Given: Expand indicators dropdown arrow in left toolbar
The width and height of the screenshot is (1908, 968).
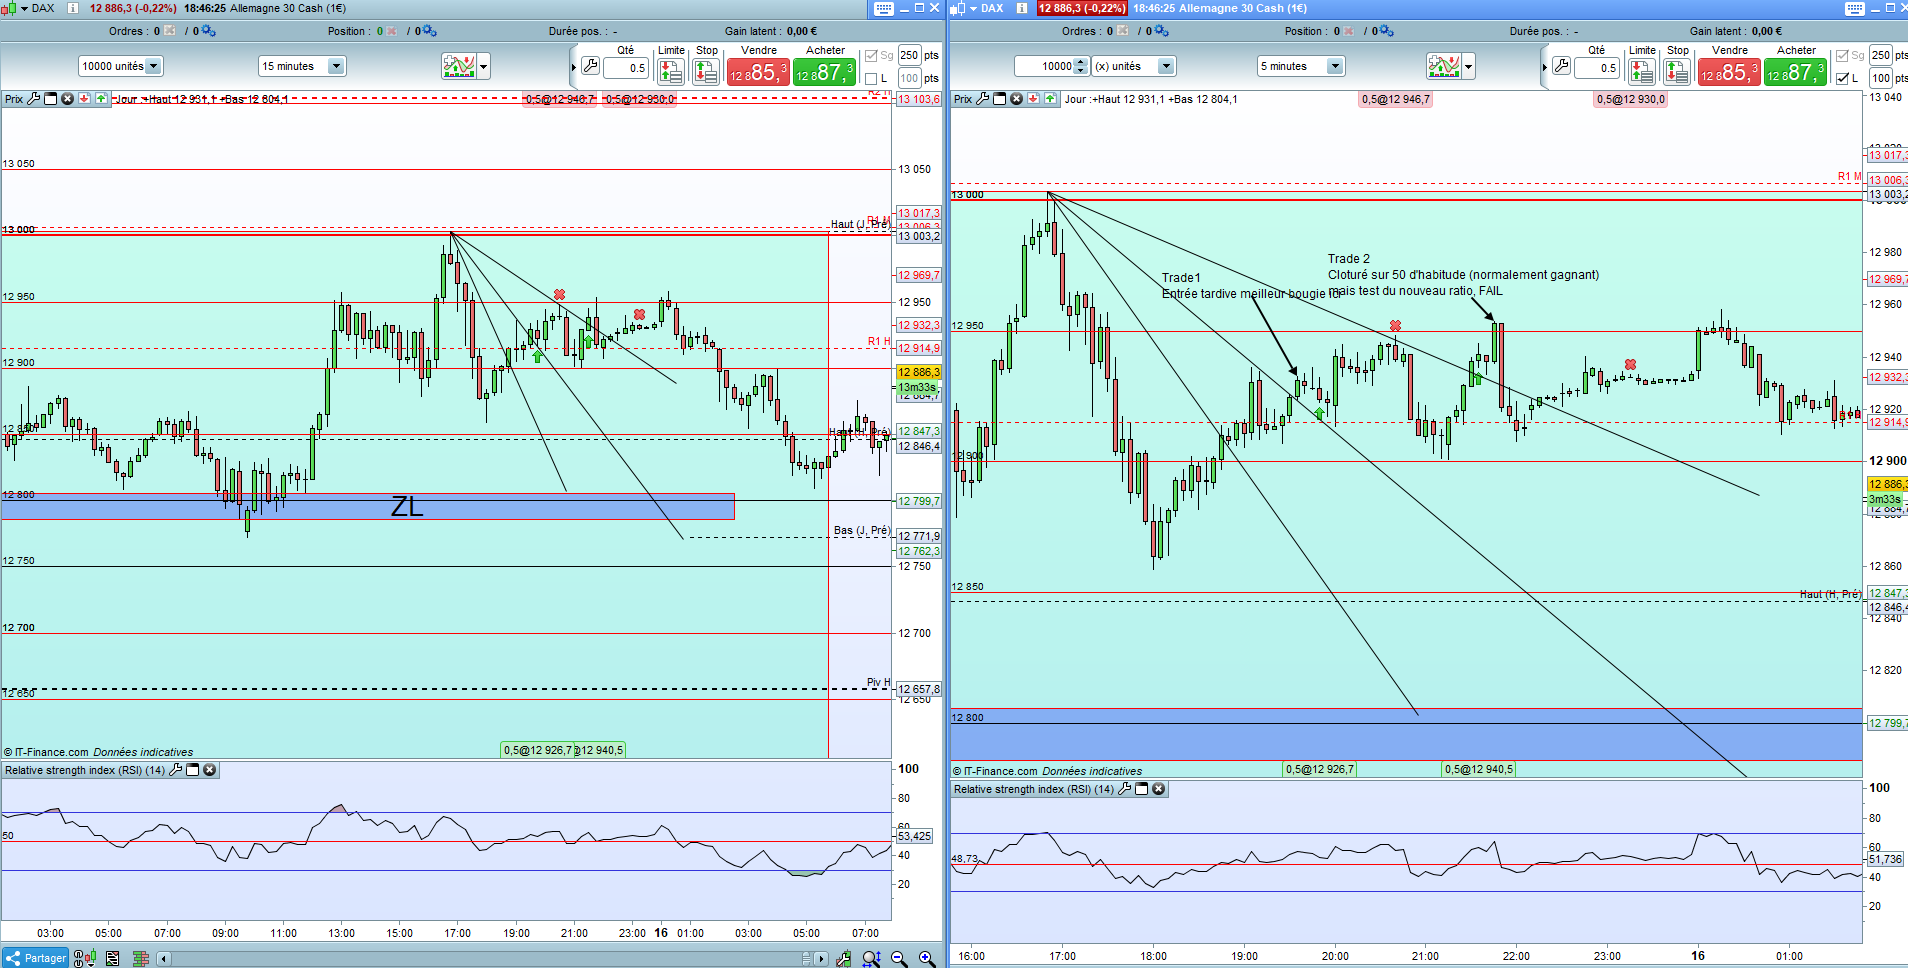Looking at the screenshot, I should [484, 67].
